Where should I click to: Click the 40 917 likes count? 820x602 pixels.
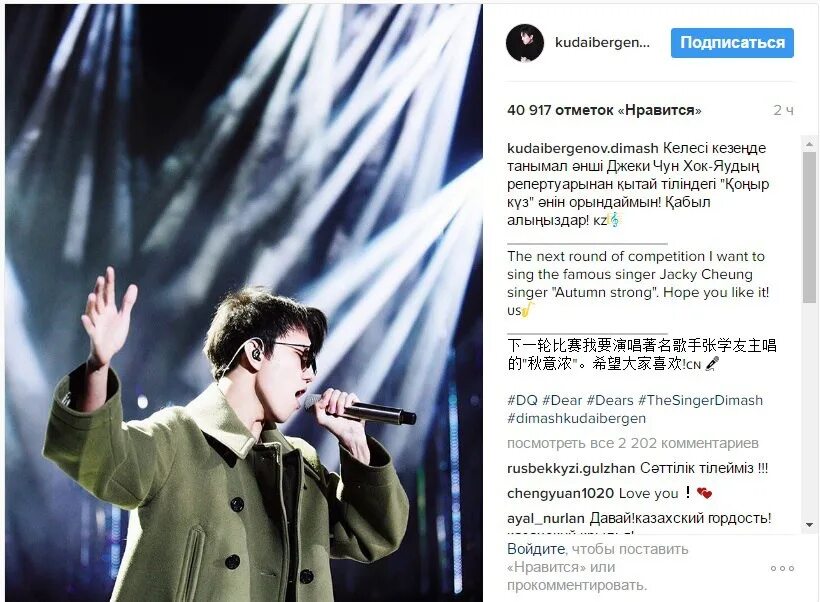pos(604,110)
